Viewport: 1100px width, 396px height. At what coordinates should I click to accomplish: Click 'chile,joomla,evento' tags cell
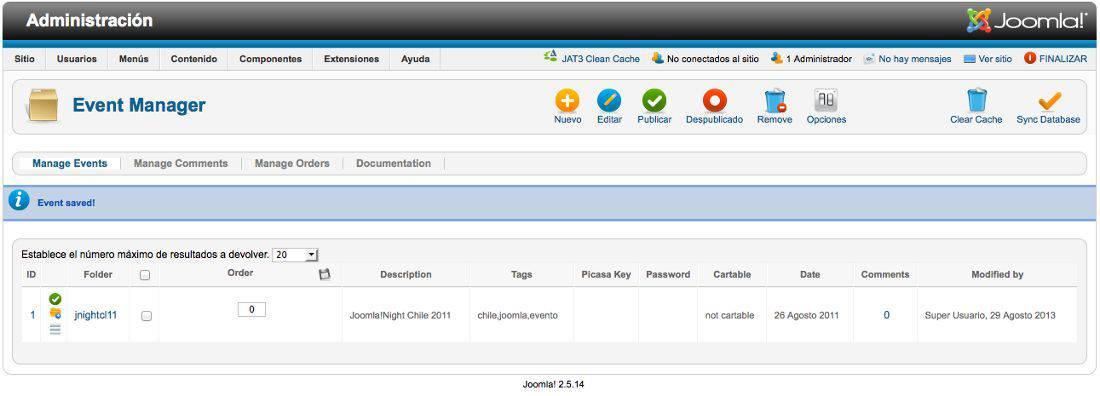[x=517, y=315]
